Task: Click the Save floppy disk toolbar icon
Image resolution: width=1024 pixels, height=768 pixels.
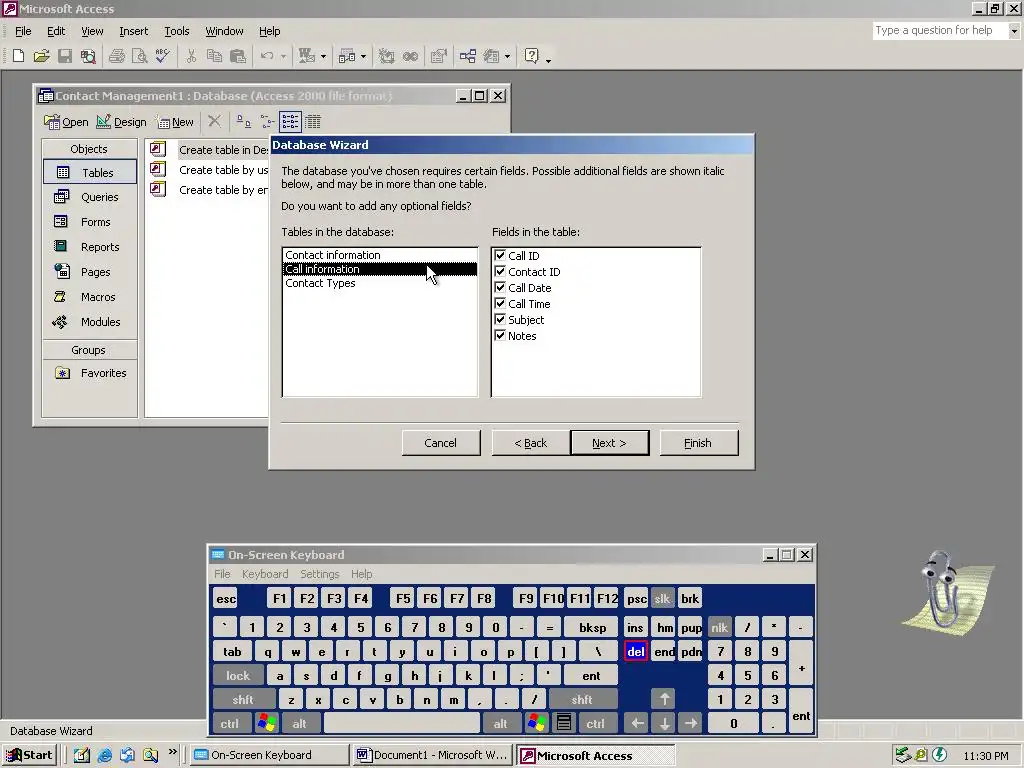Action: (x=65, y=56)
